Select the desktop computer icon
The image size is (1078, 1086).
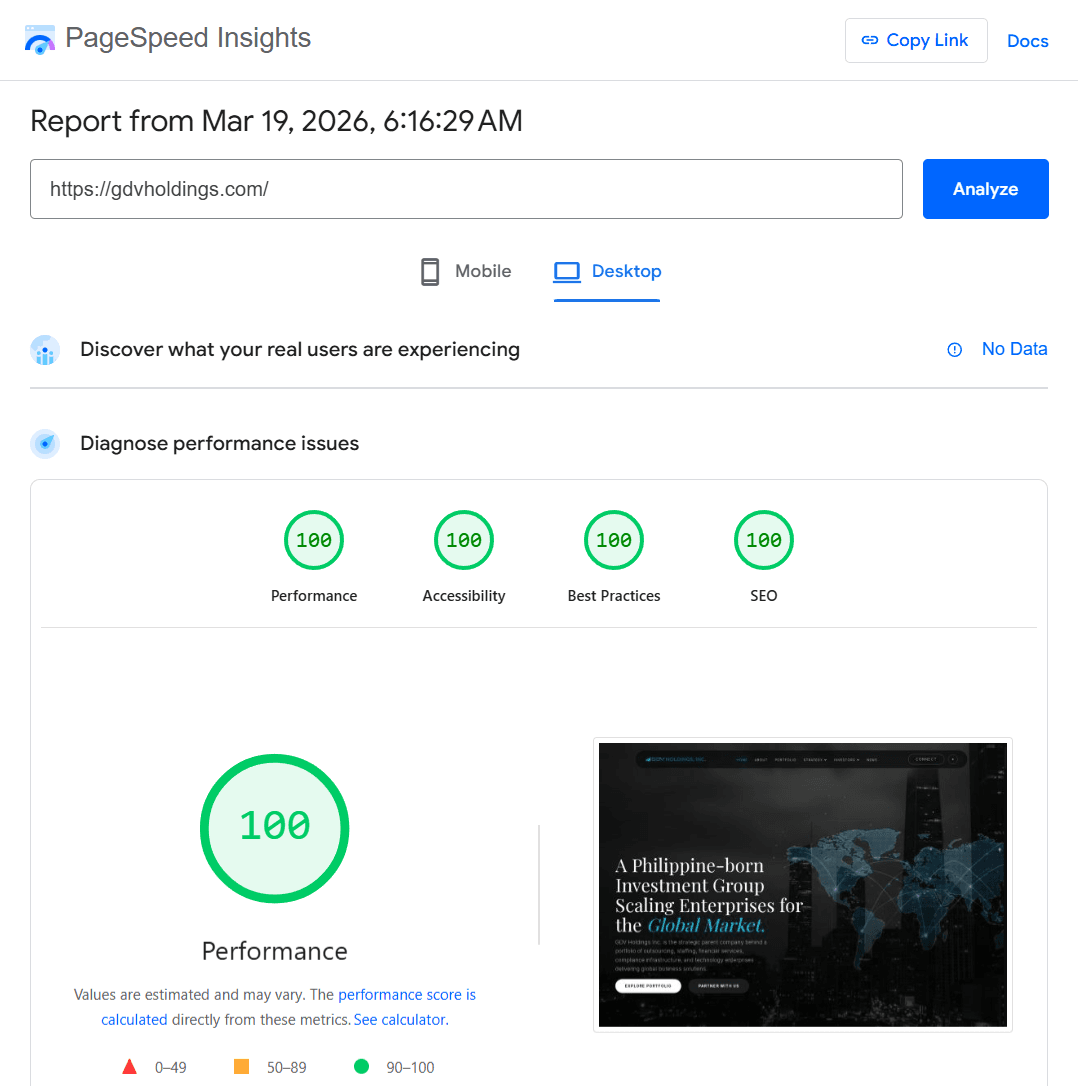pos(567,271)
